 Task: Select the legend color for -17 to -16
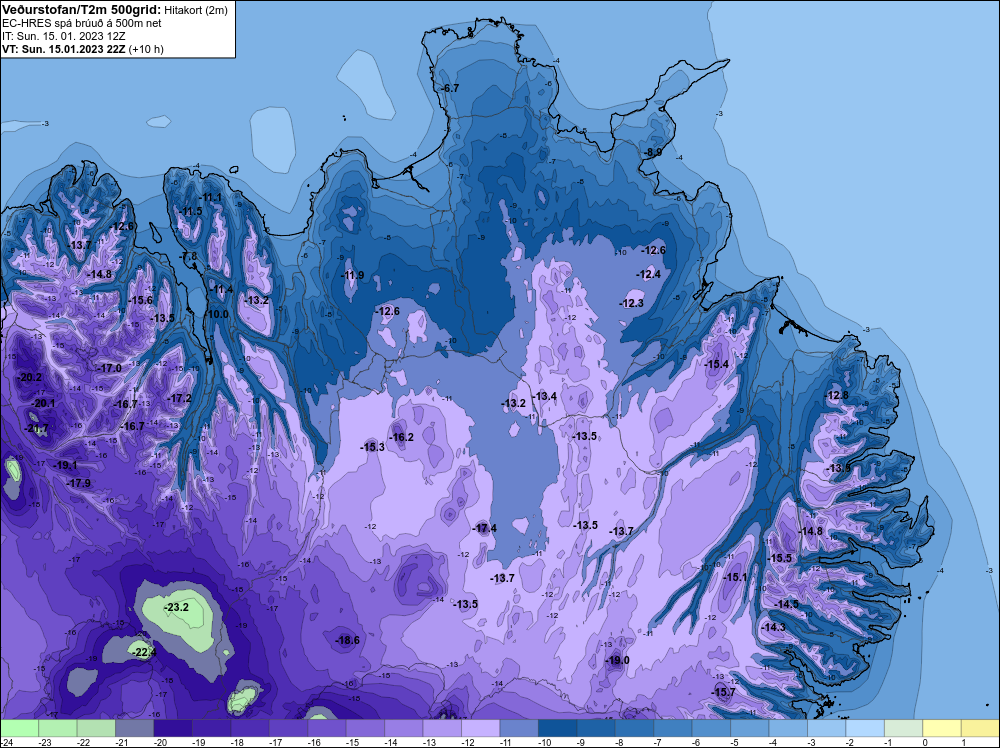pos(288,728)
